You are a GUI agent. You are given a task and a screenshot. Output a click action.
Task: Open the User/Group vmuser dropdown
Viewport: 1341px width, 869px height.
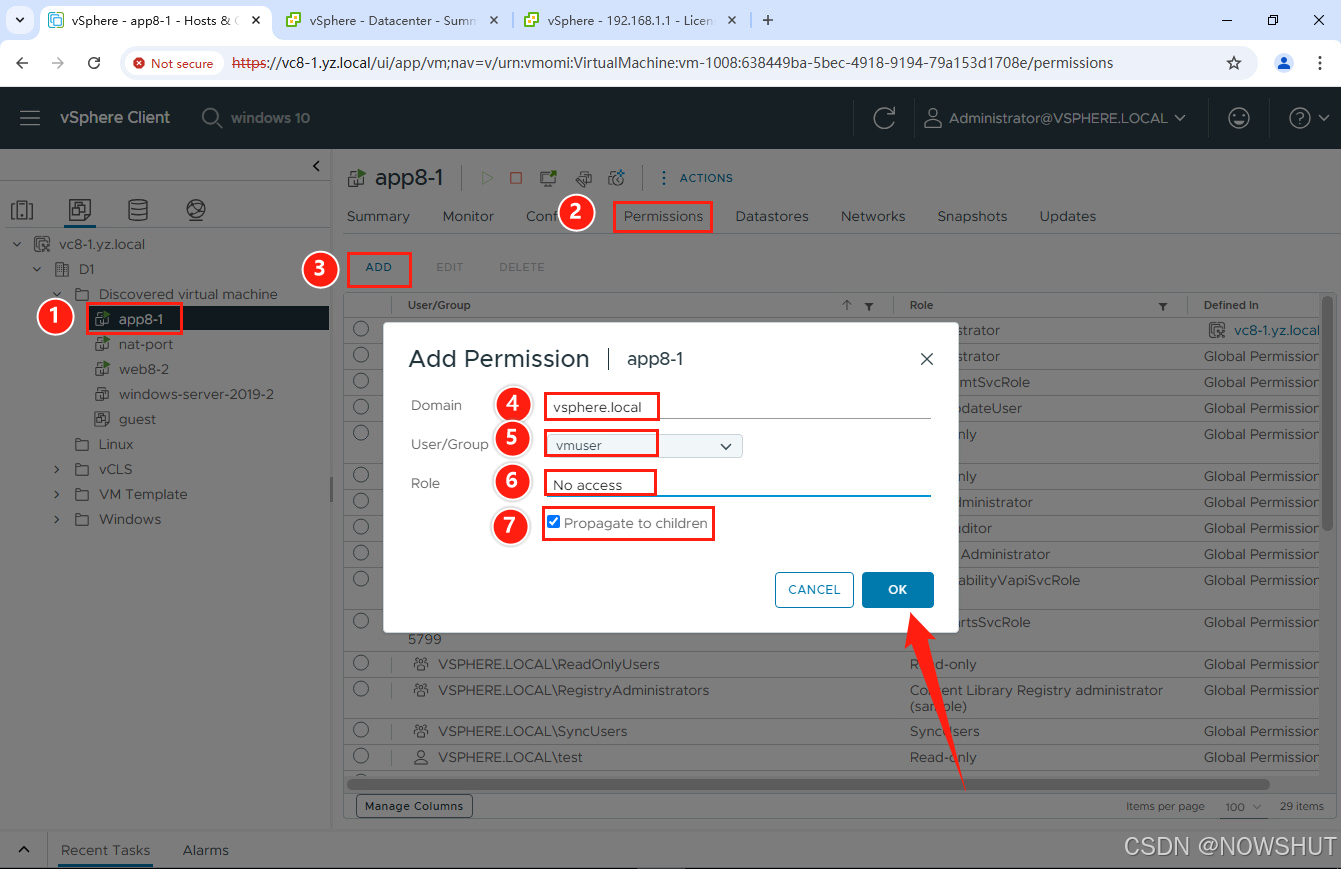(643, 446)
